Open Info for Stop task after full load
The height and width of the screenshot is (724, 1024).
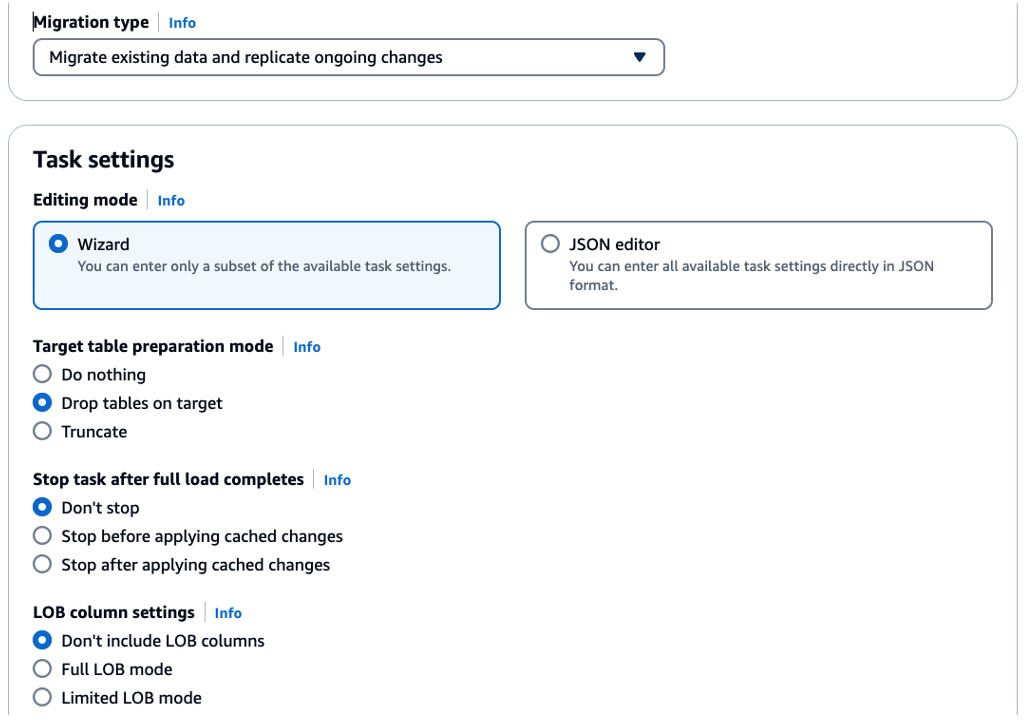tap(337, 480)
